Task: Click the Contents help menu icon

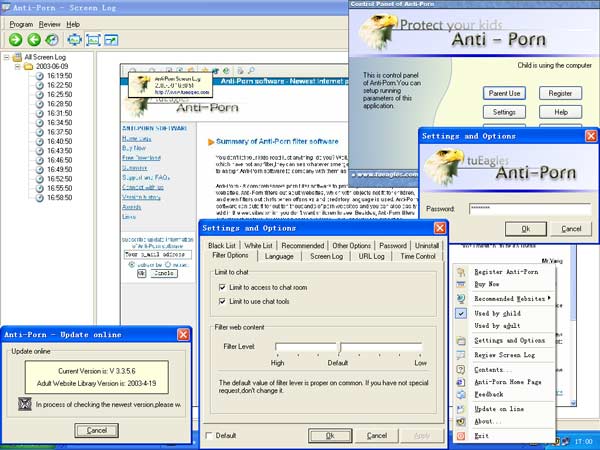Action: 461,370
